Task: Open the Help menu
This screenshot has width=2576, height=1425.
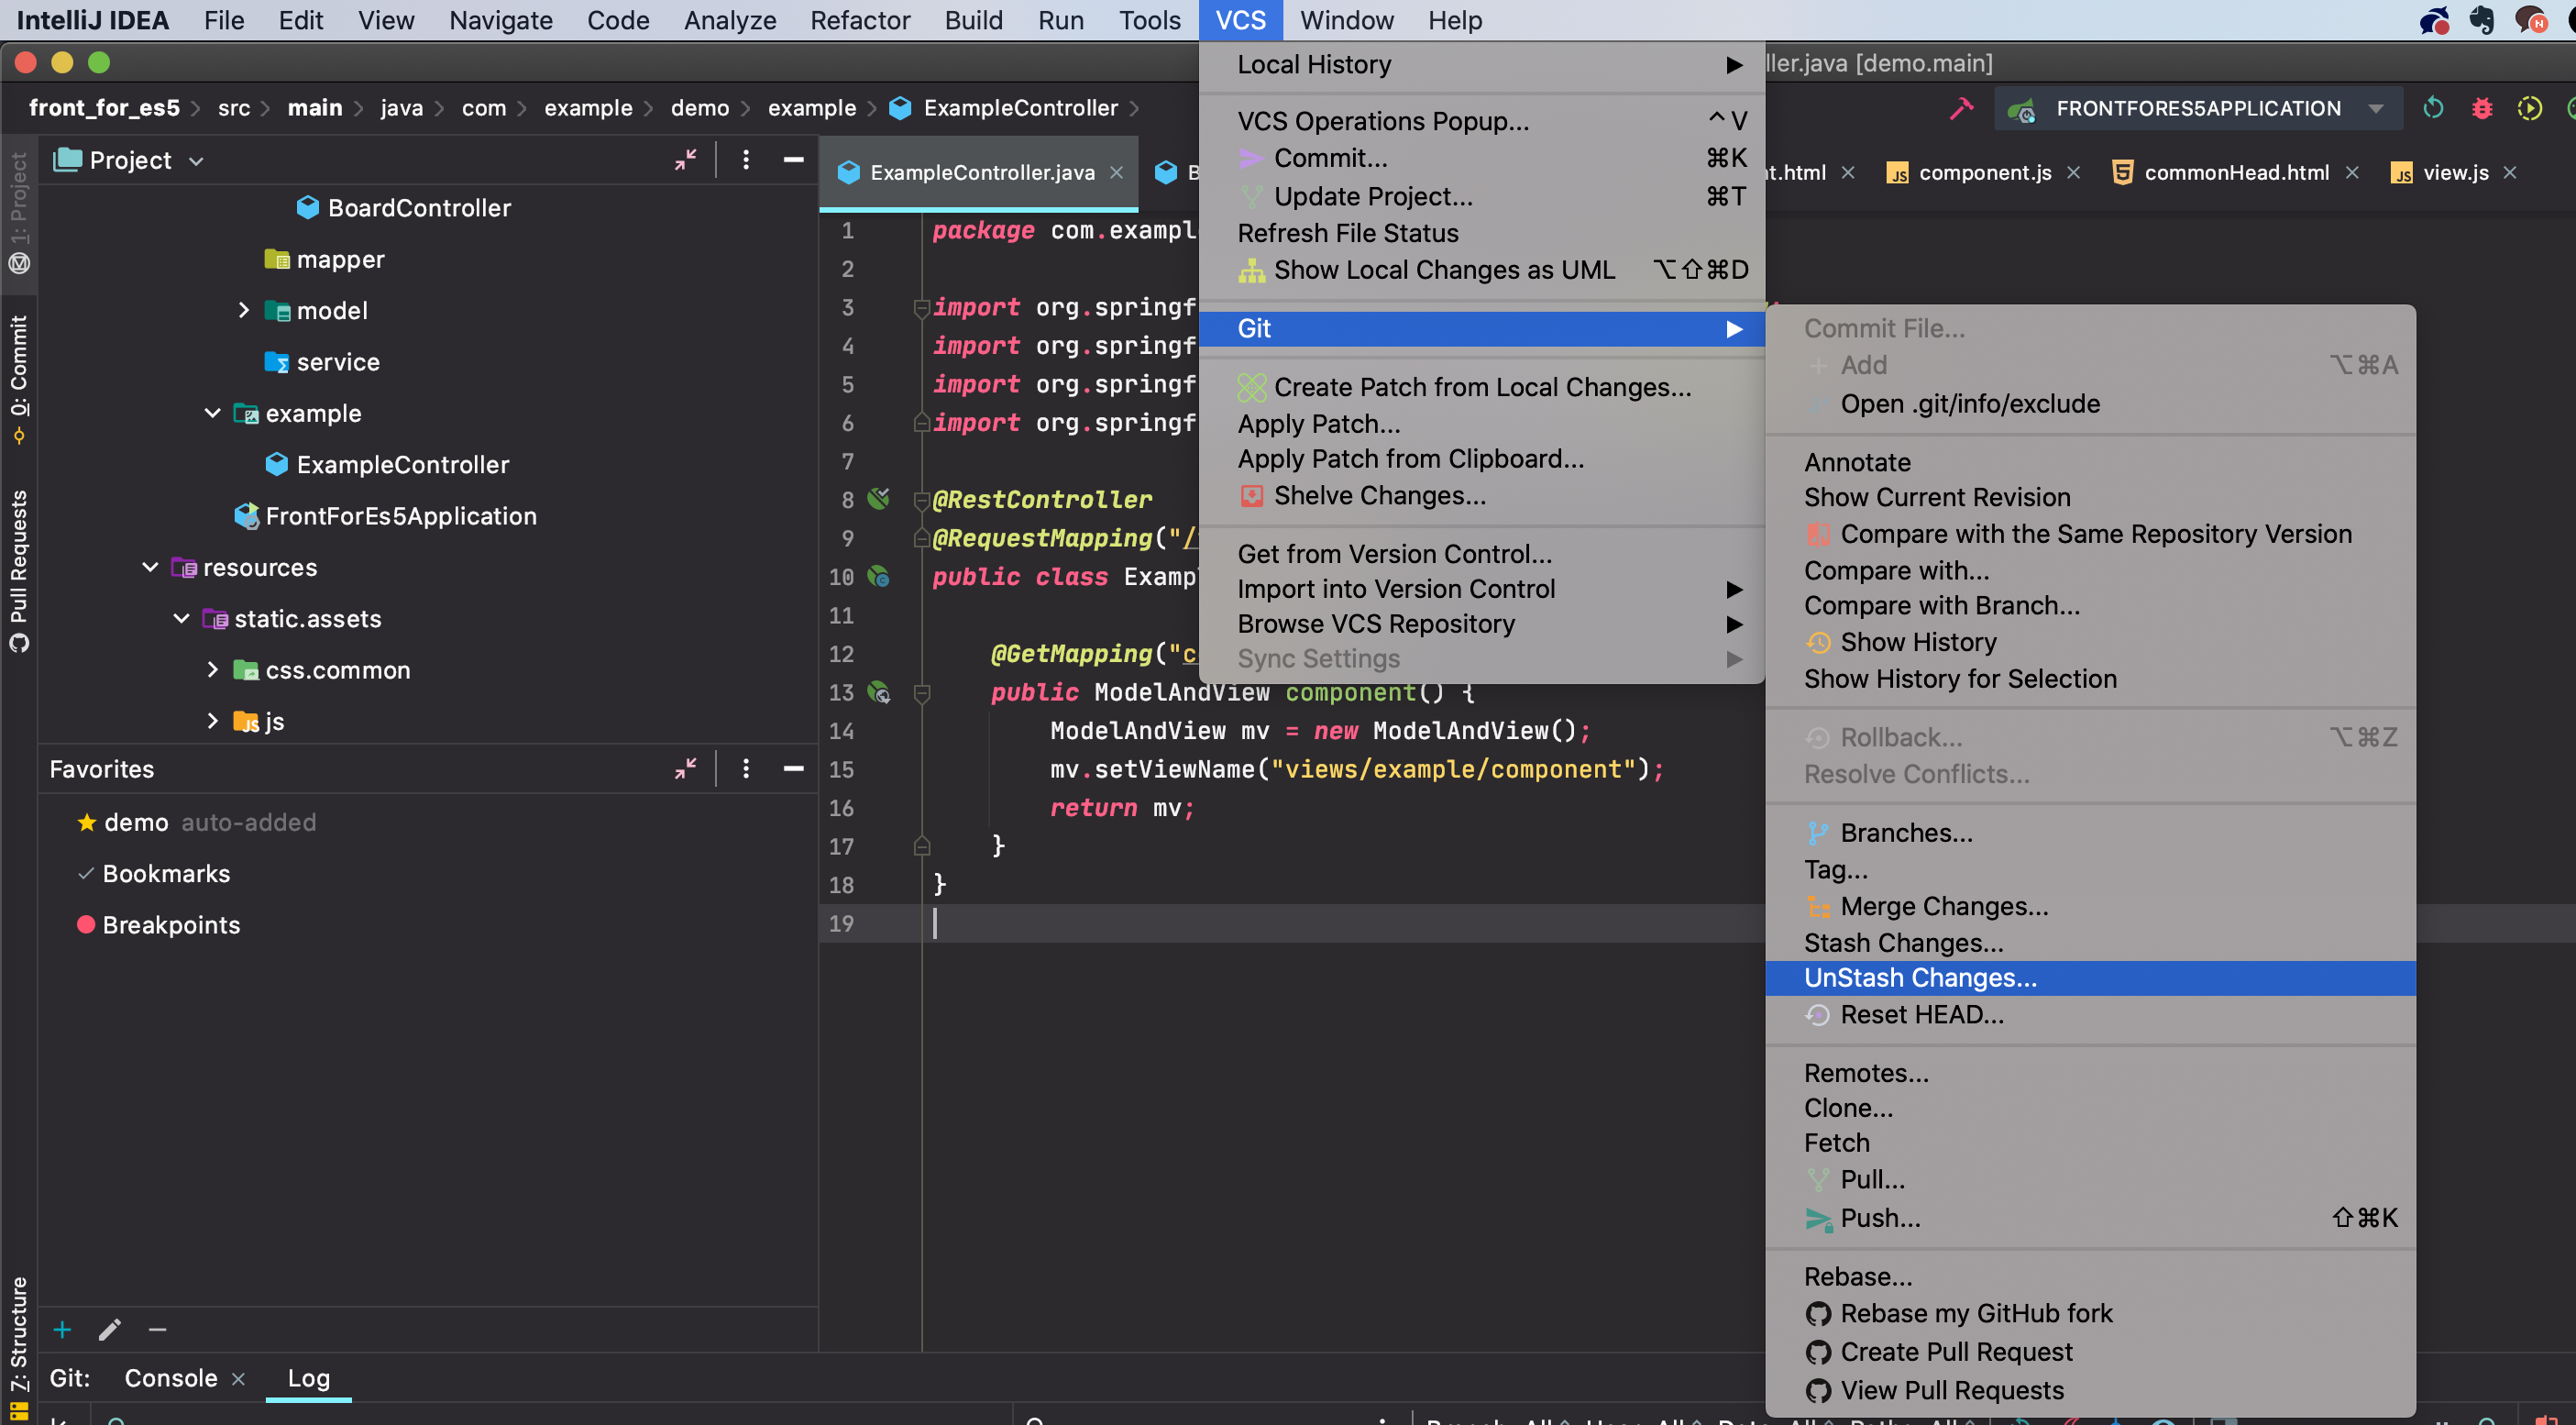Action: [x=1455, y=20]
